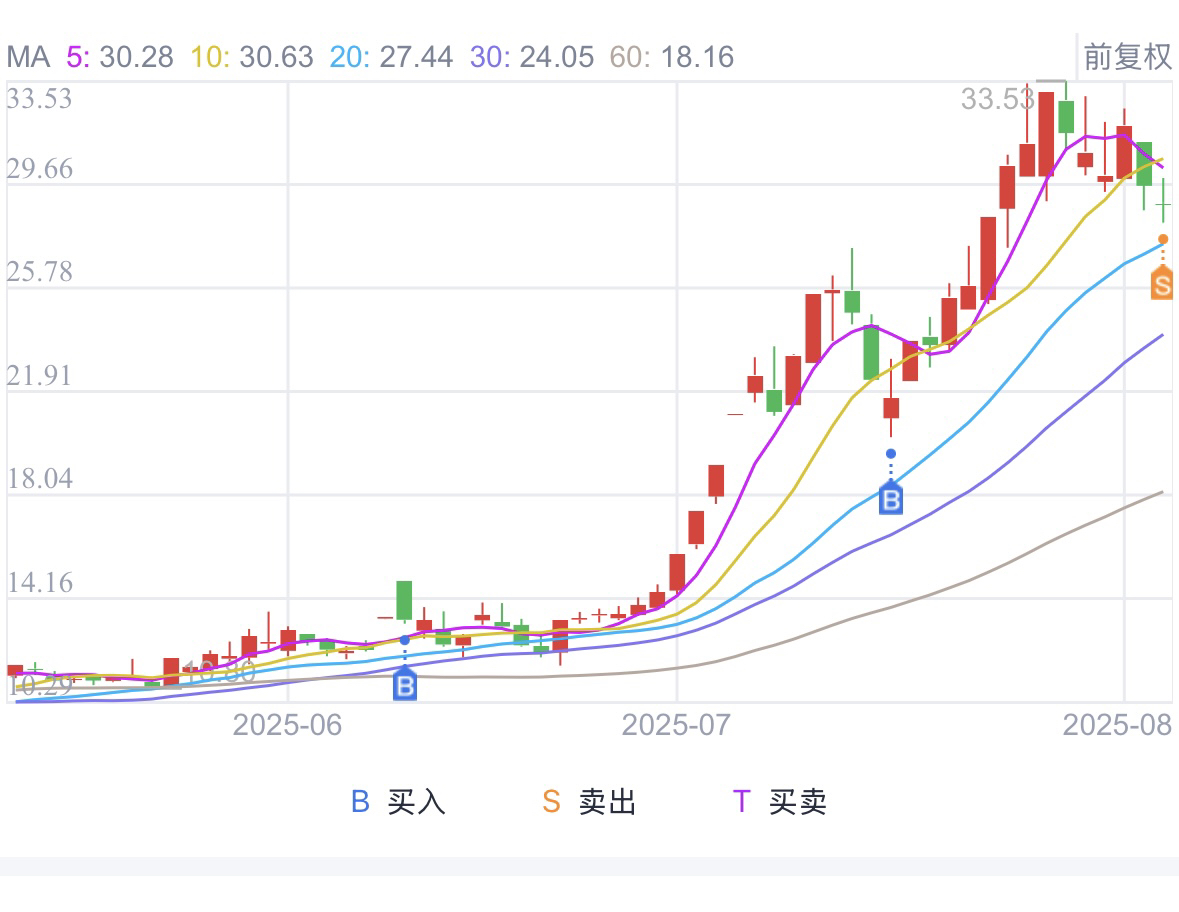Click the 21.91 price axis label

pos(39,375)
